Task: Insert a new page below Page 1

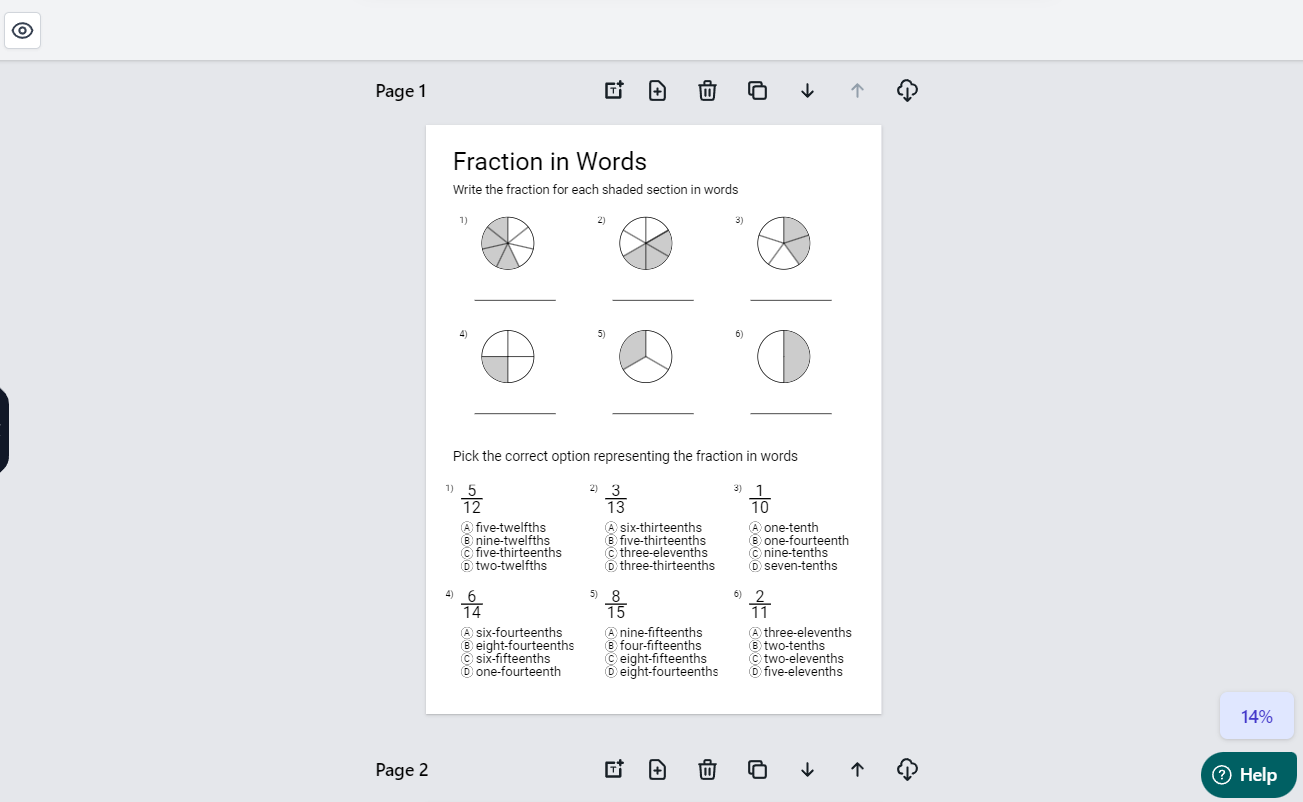Action: (657, 90)
